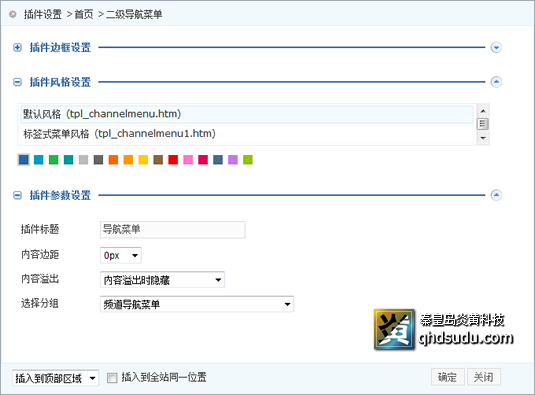Choose the slate blue color swatch
The height and width of the screenshot is (395, 535).
point(218,160)
